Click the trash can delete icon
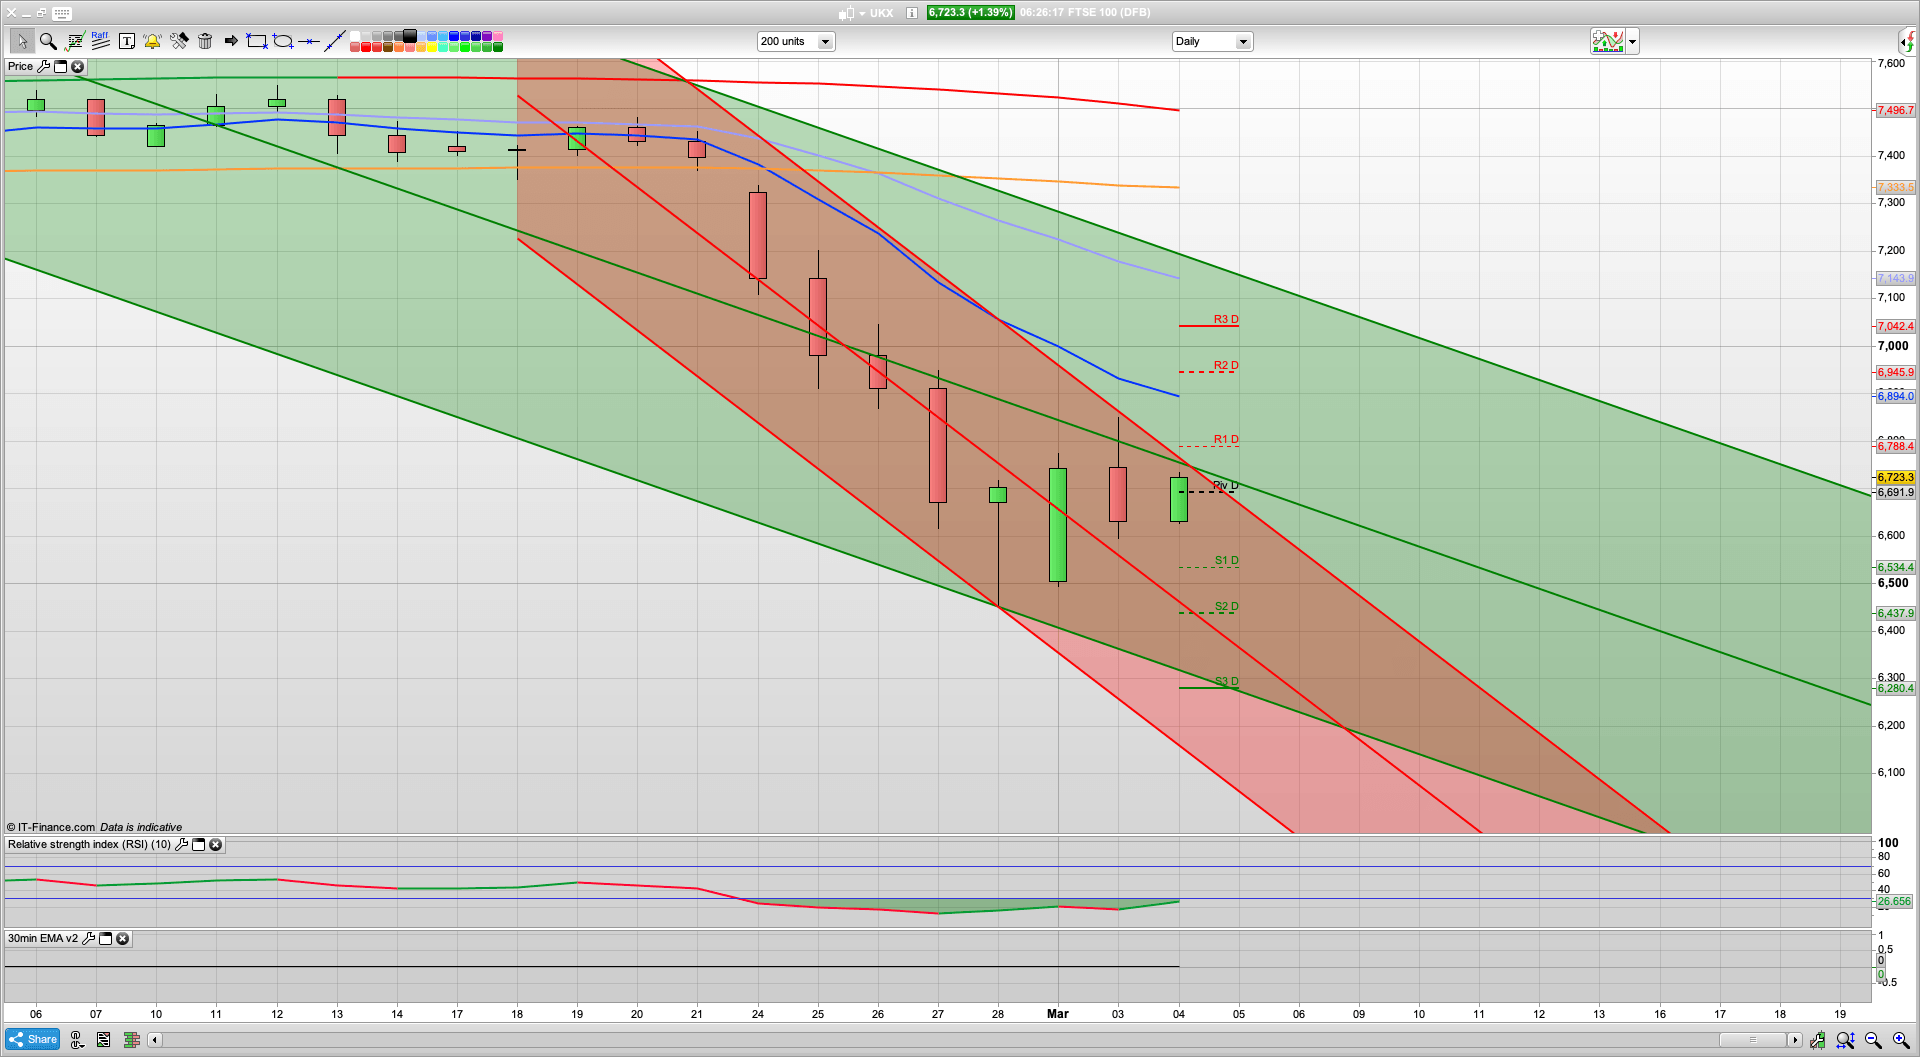Viewport: 1920px width, 1057px height. [x=205, y=41]
